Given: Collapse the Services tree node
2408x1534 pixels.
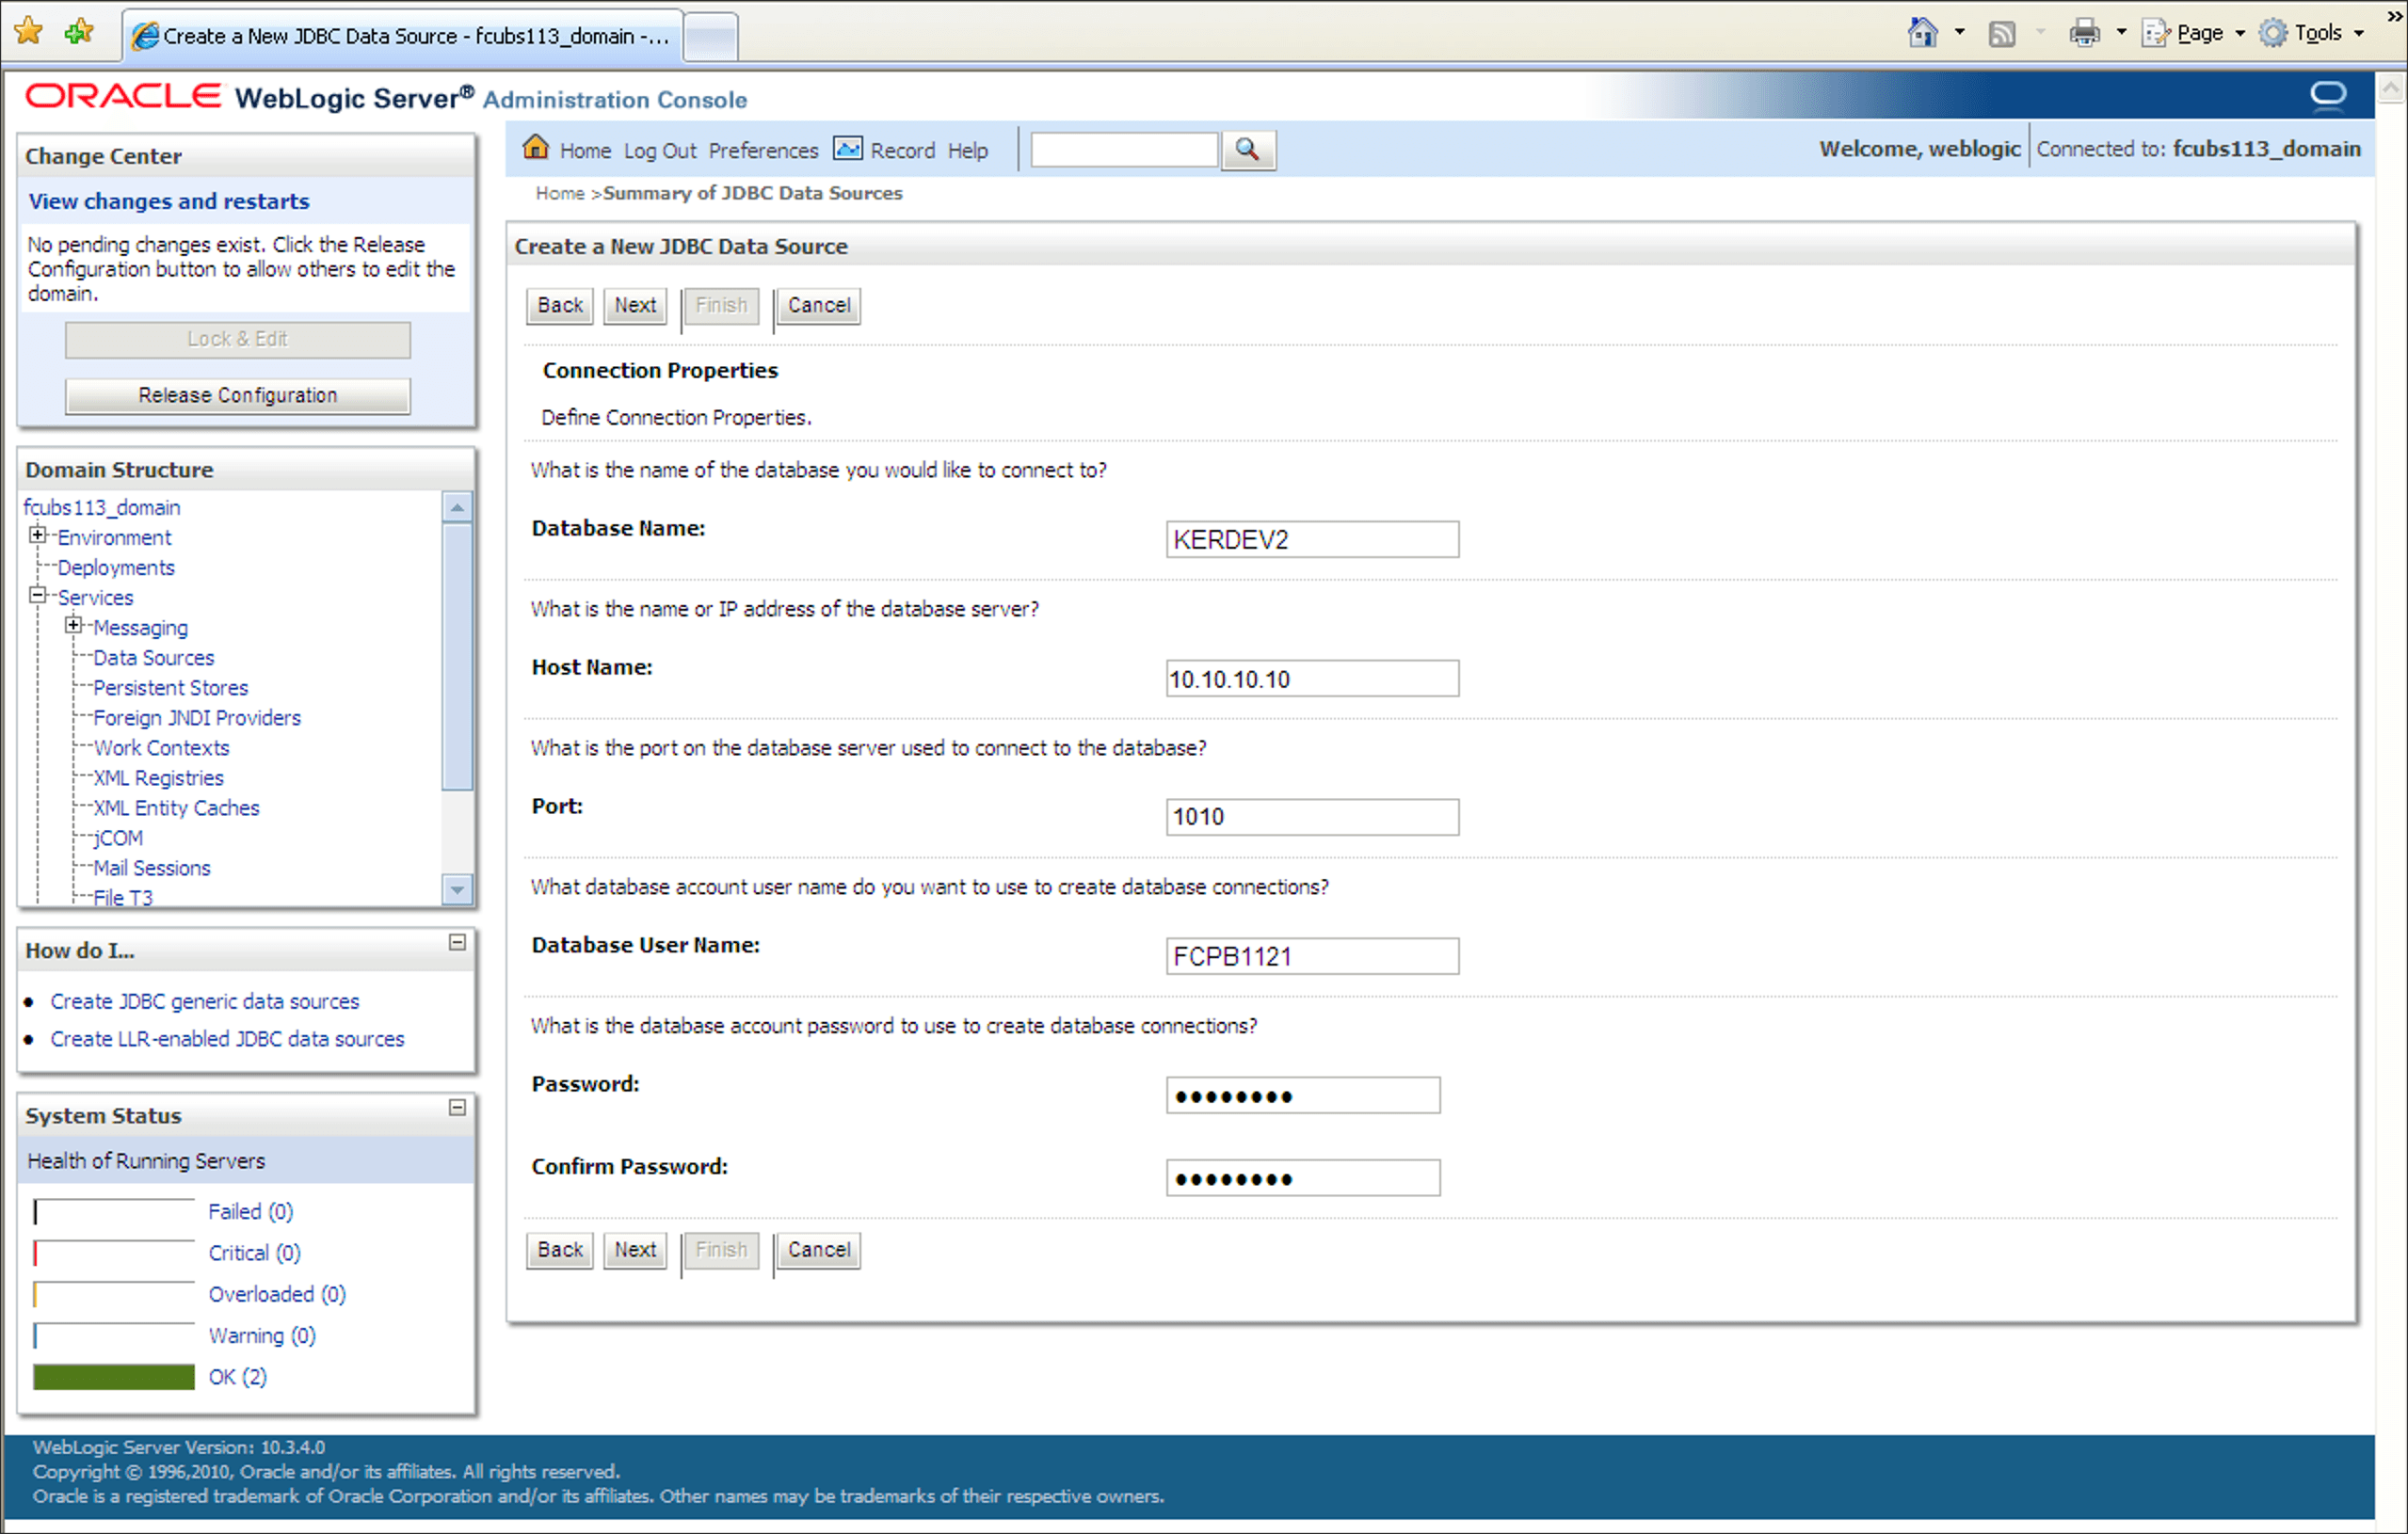Looking at the screenshot, I should coord(38,595).
